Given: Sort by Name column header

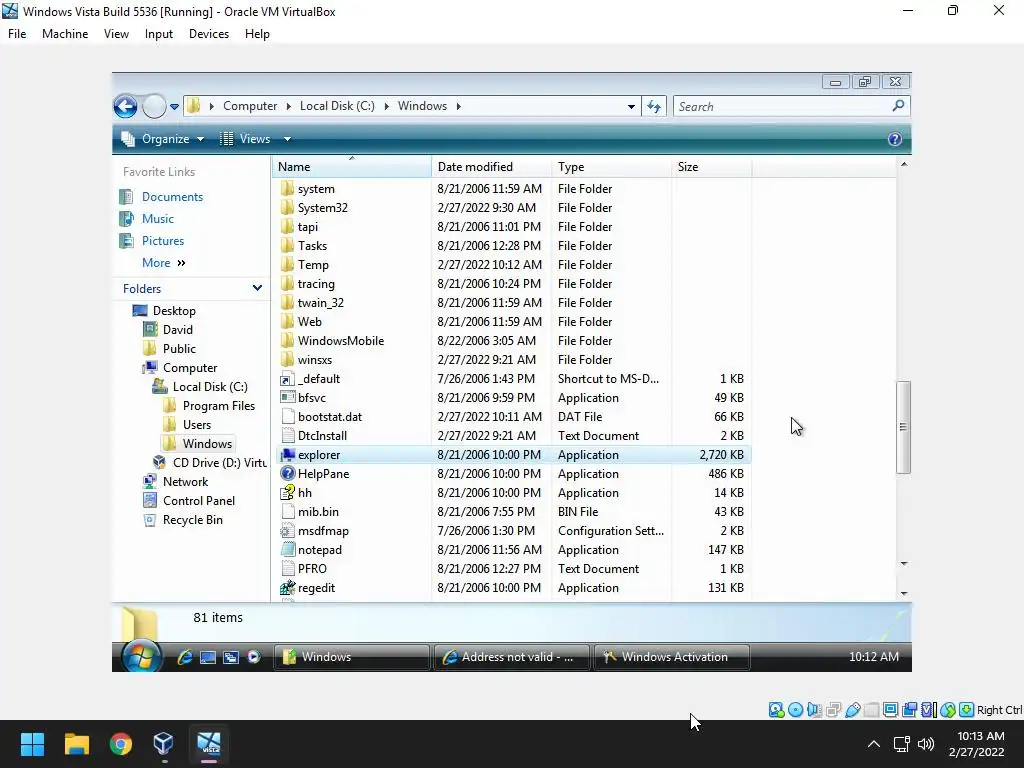Looking at the screenshot, I should tap(351, 167).
